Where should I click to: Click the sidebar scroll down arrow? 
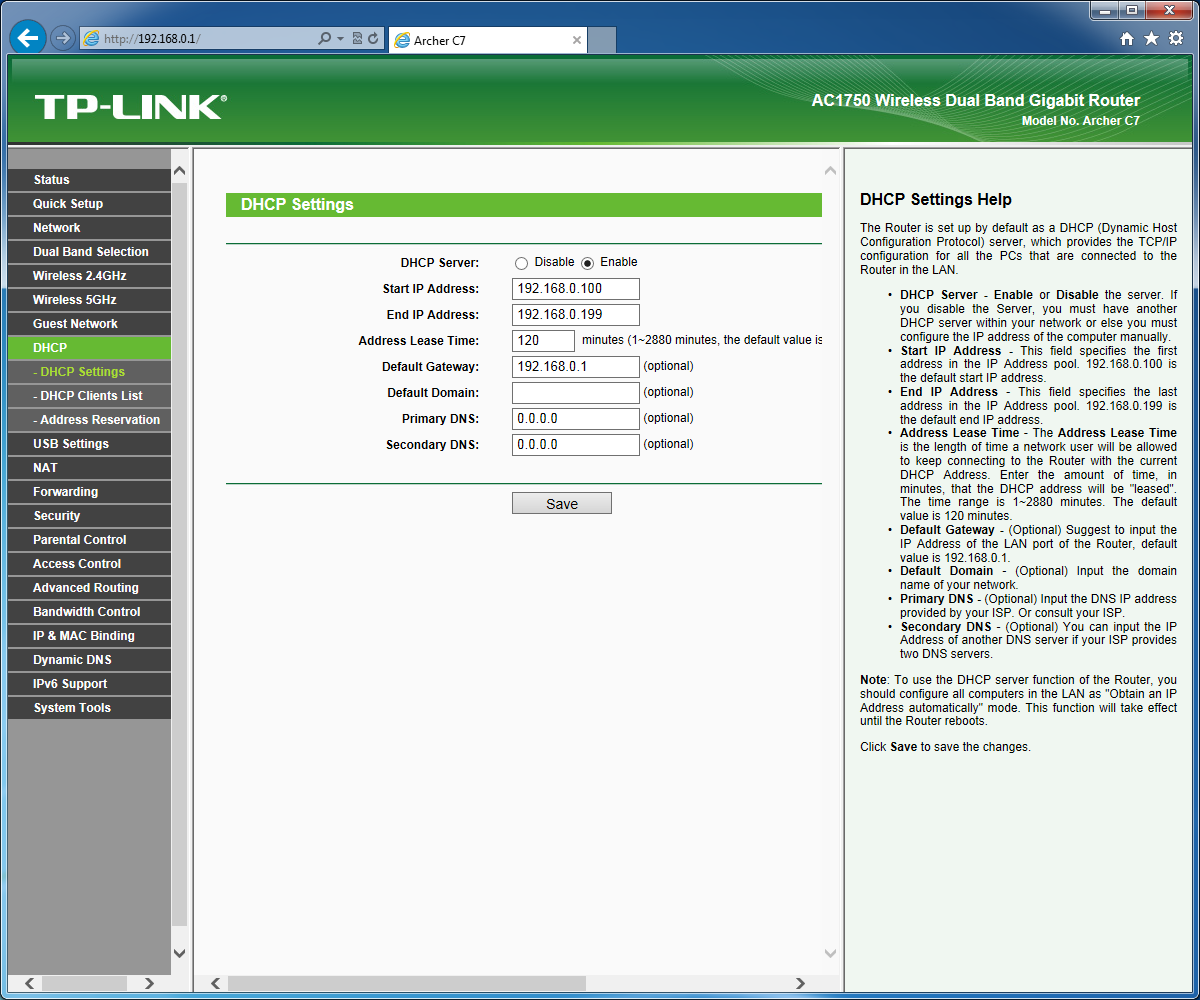pyautogui.click(x=180, y=954)
